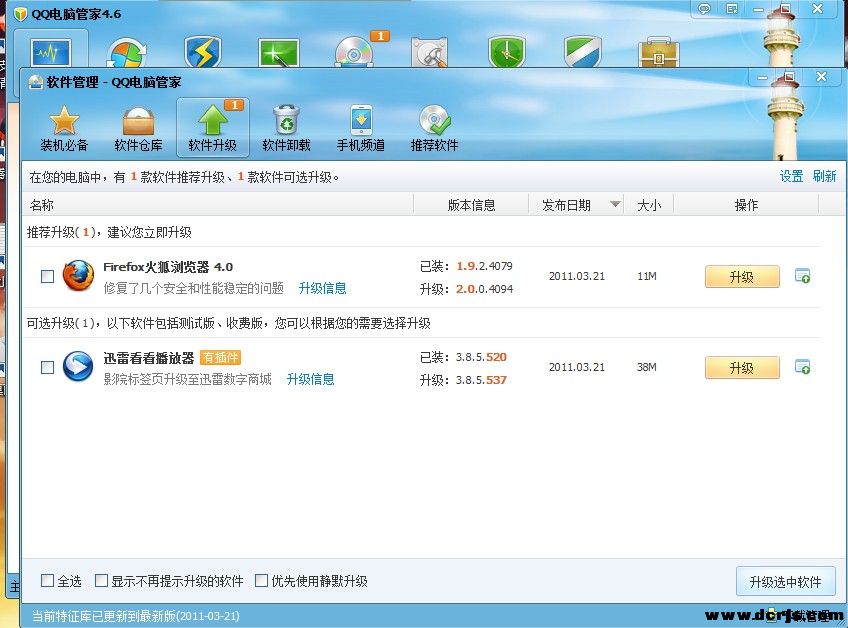
Task: Open the 装机必备 star icon
Action: (64, 121)
